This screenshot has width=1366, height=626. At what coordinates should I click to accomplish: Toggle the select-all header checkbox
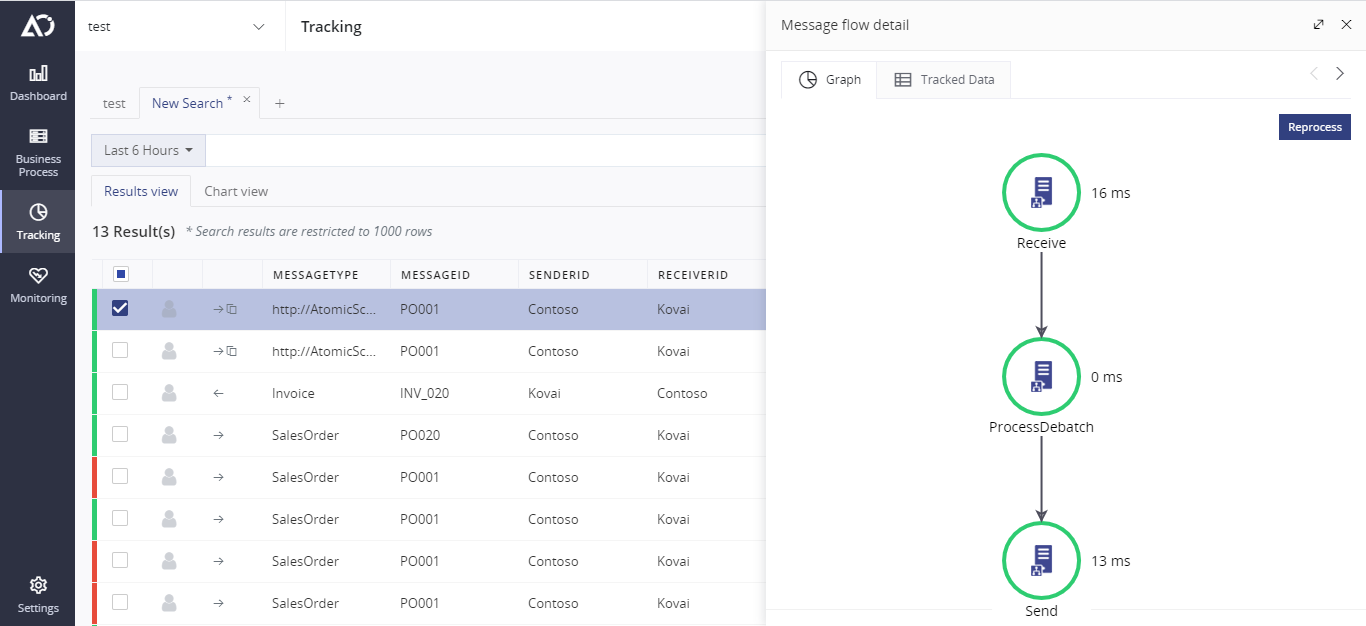click(121, 274)
